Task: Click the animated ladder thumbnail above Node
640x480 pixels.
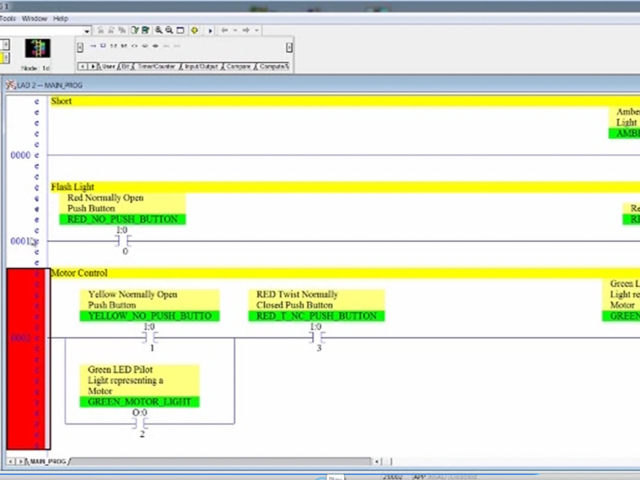Action: pos(38,48)
